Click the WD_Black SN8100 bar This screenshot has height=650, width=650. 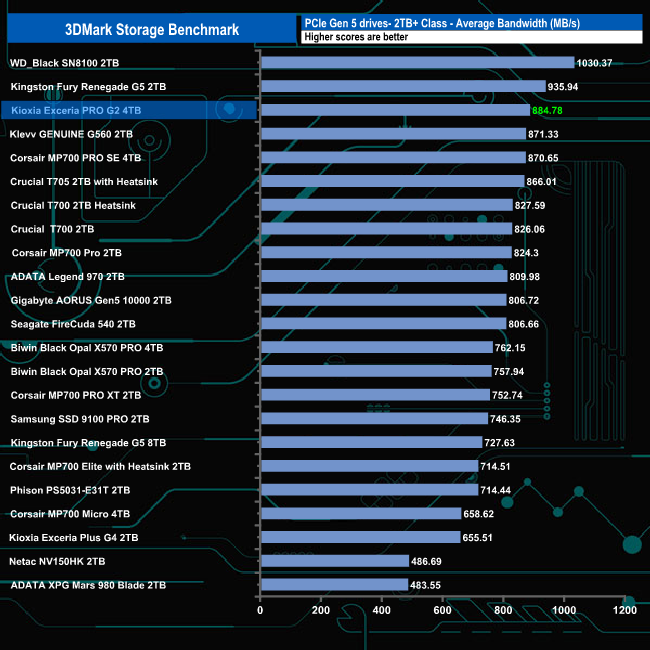[x=418, y=63]
